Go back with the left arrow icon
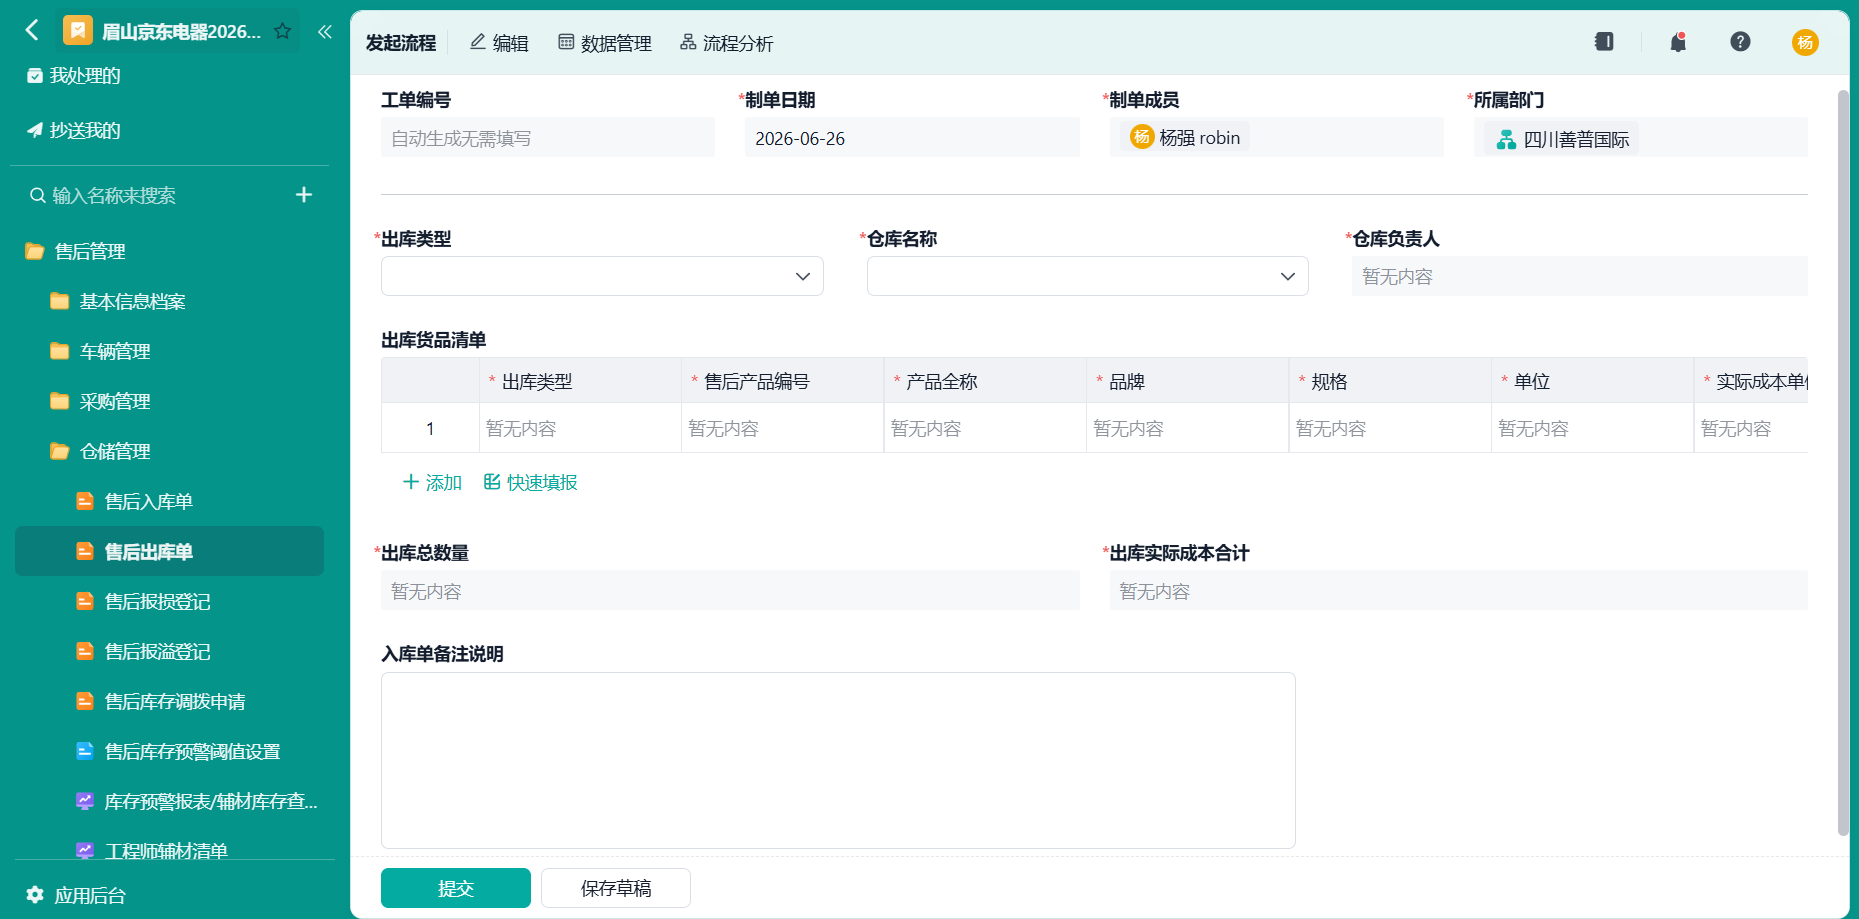This screenshot has width=1859, height=919. click(32, 30)
